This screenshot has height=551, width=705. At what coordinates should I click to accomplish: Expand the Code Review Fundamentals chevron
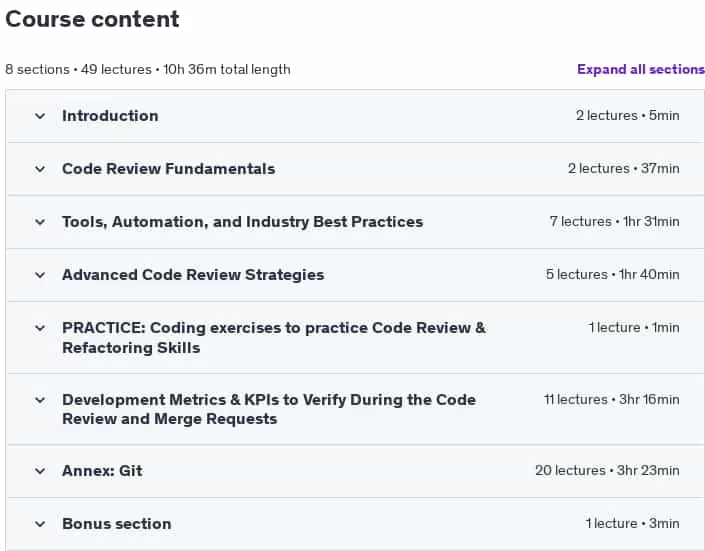[40, 169]
